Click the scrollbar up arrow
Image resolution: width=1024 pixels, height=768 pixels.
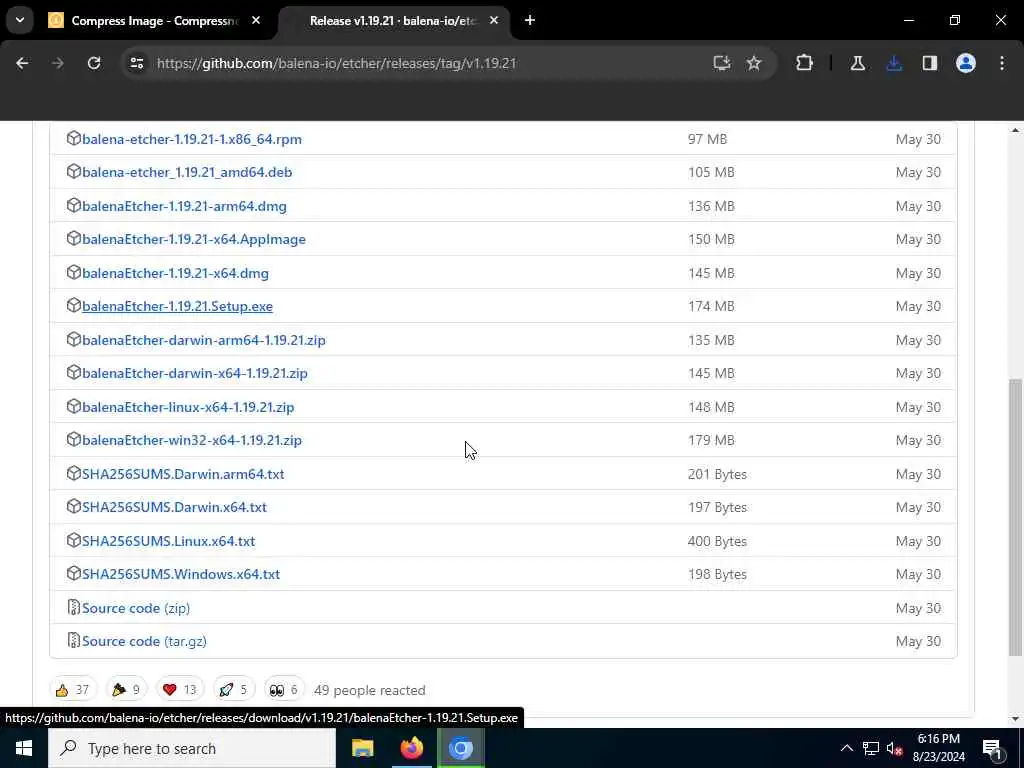click(1015, 131)
